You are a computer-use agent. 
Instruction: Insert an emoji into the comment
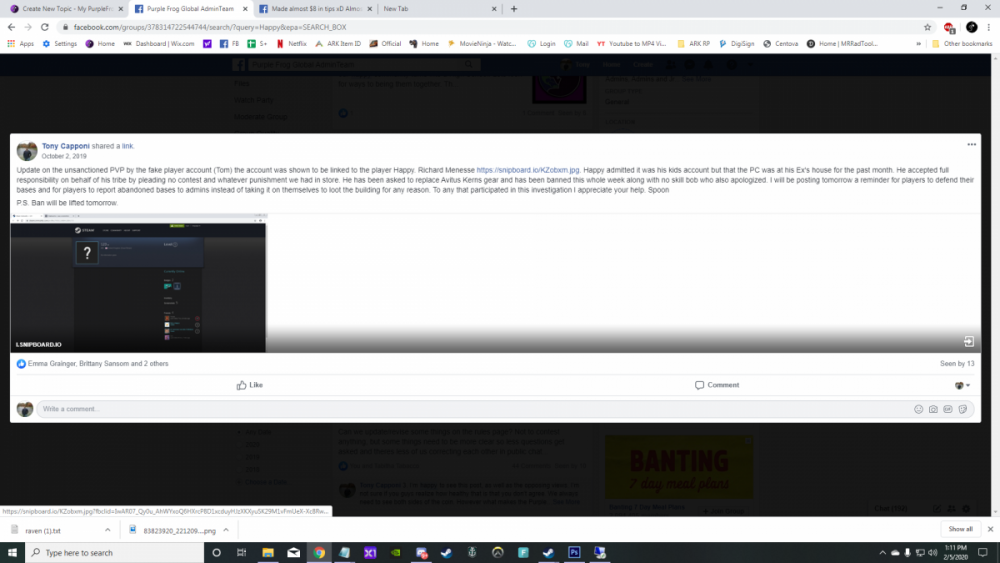coord(918,409)
